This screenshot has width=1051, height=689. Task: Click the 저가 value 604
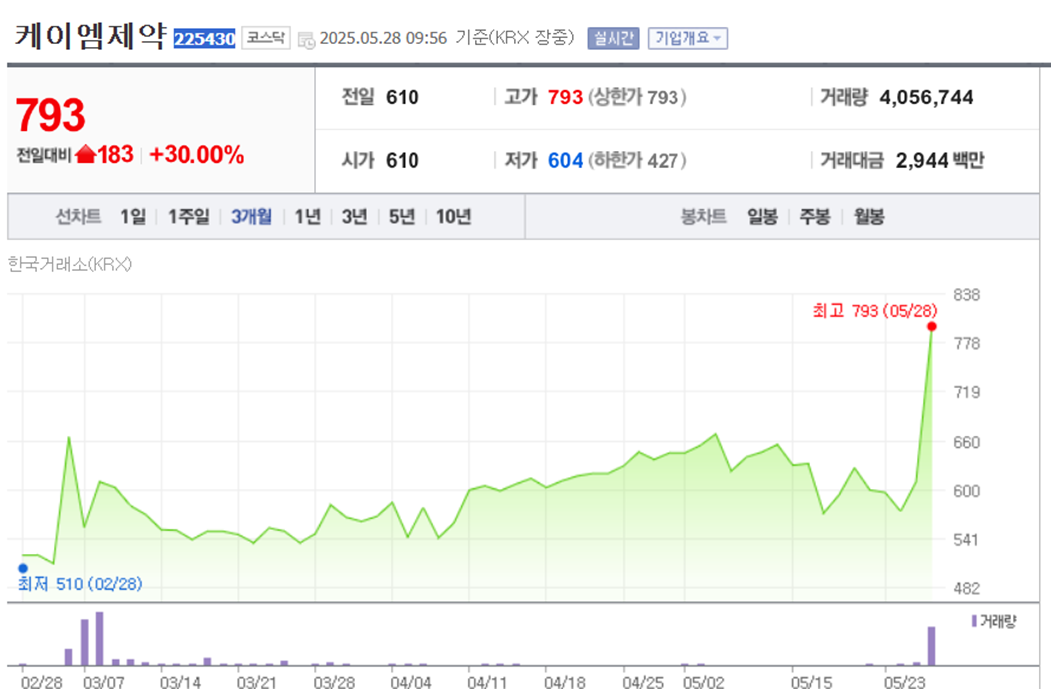pyautogui.click(x=565, y=161)
